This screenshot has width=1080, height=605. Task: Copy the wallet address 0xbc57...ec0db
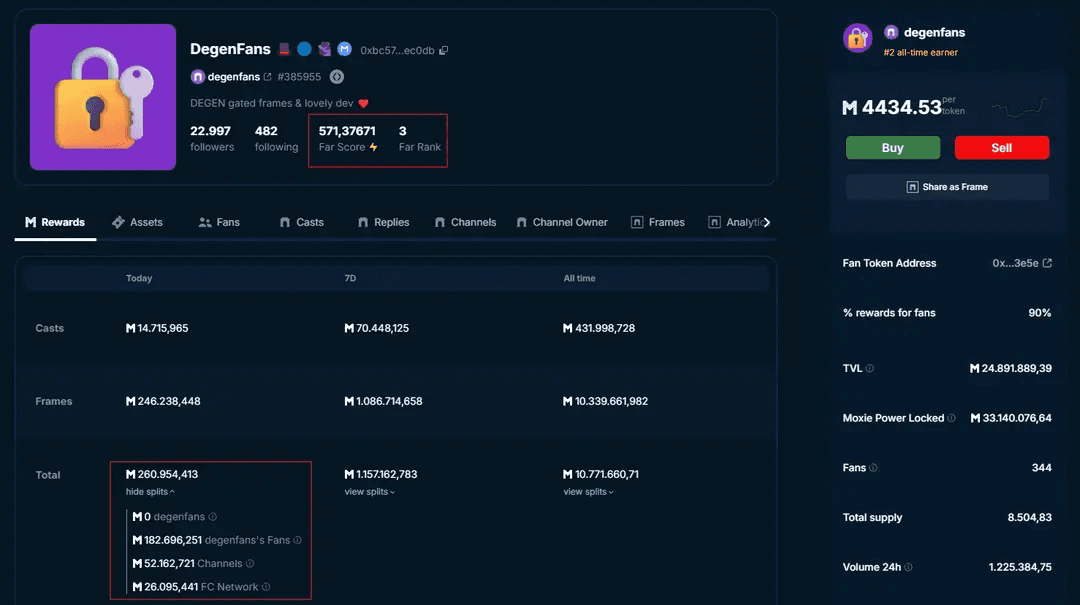coord(444,50)
